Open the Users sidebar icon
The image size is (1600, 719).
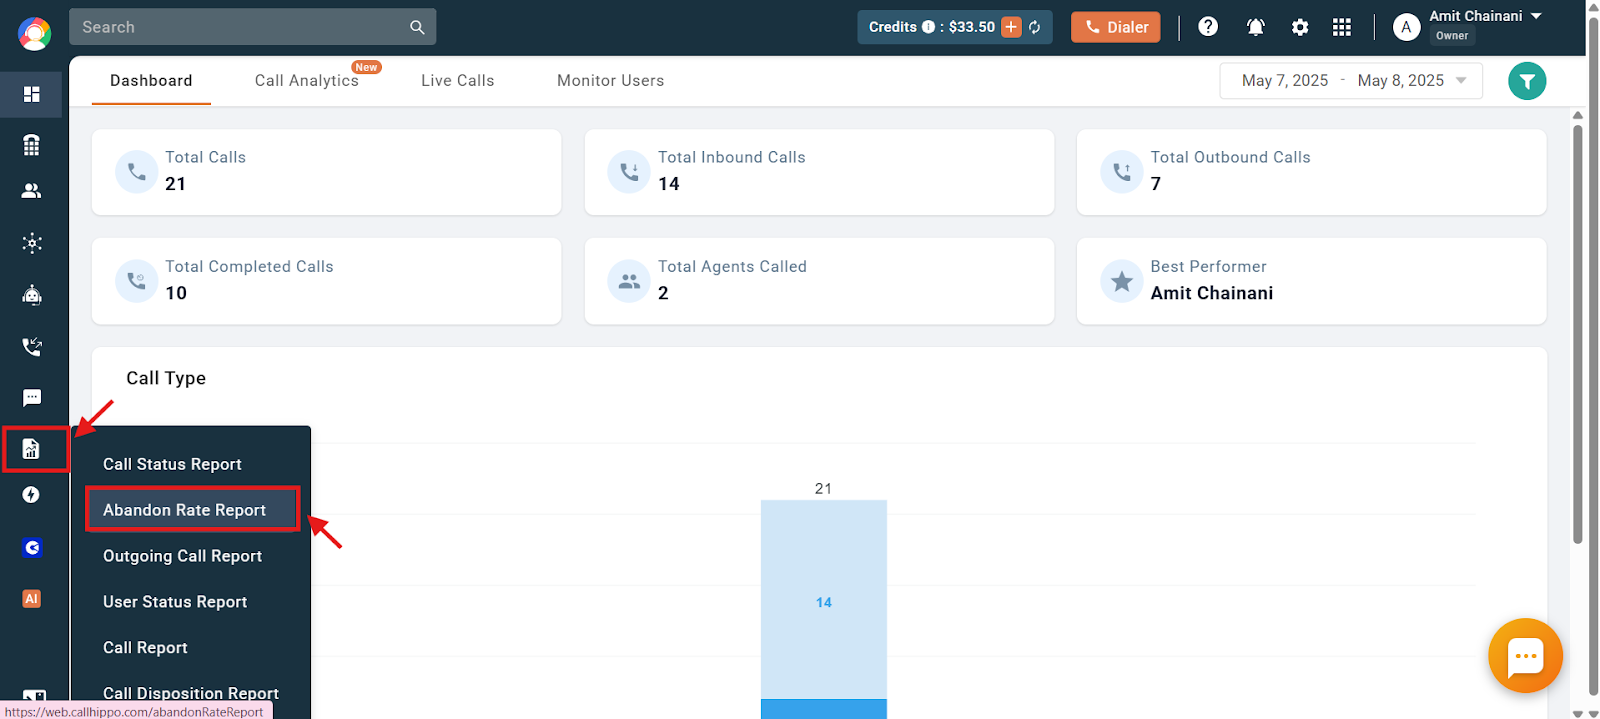[32, 191]
